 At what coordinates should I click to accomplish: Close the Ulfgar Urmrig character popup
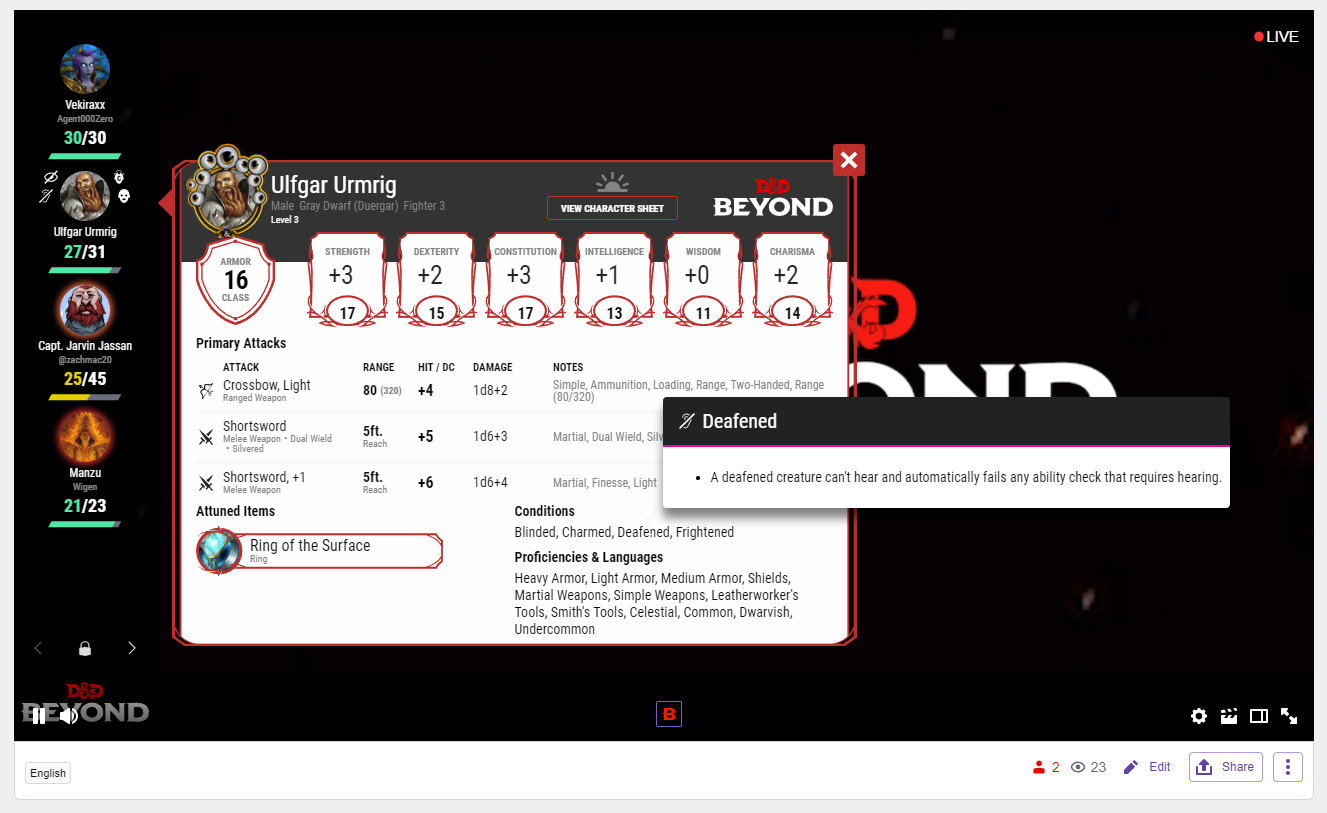point(849,160)
